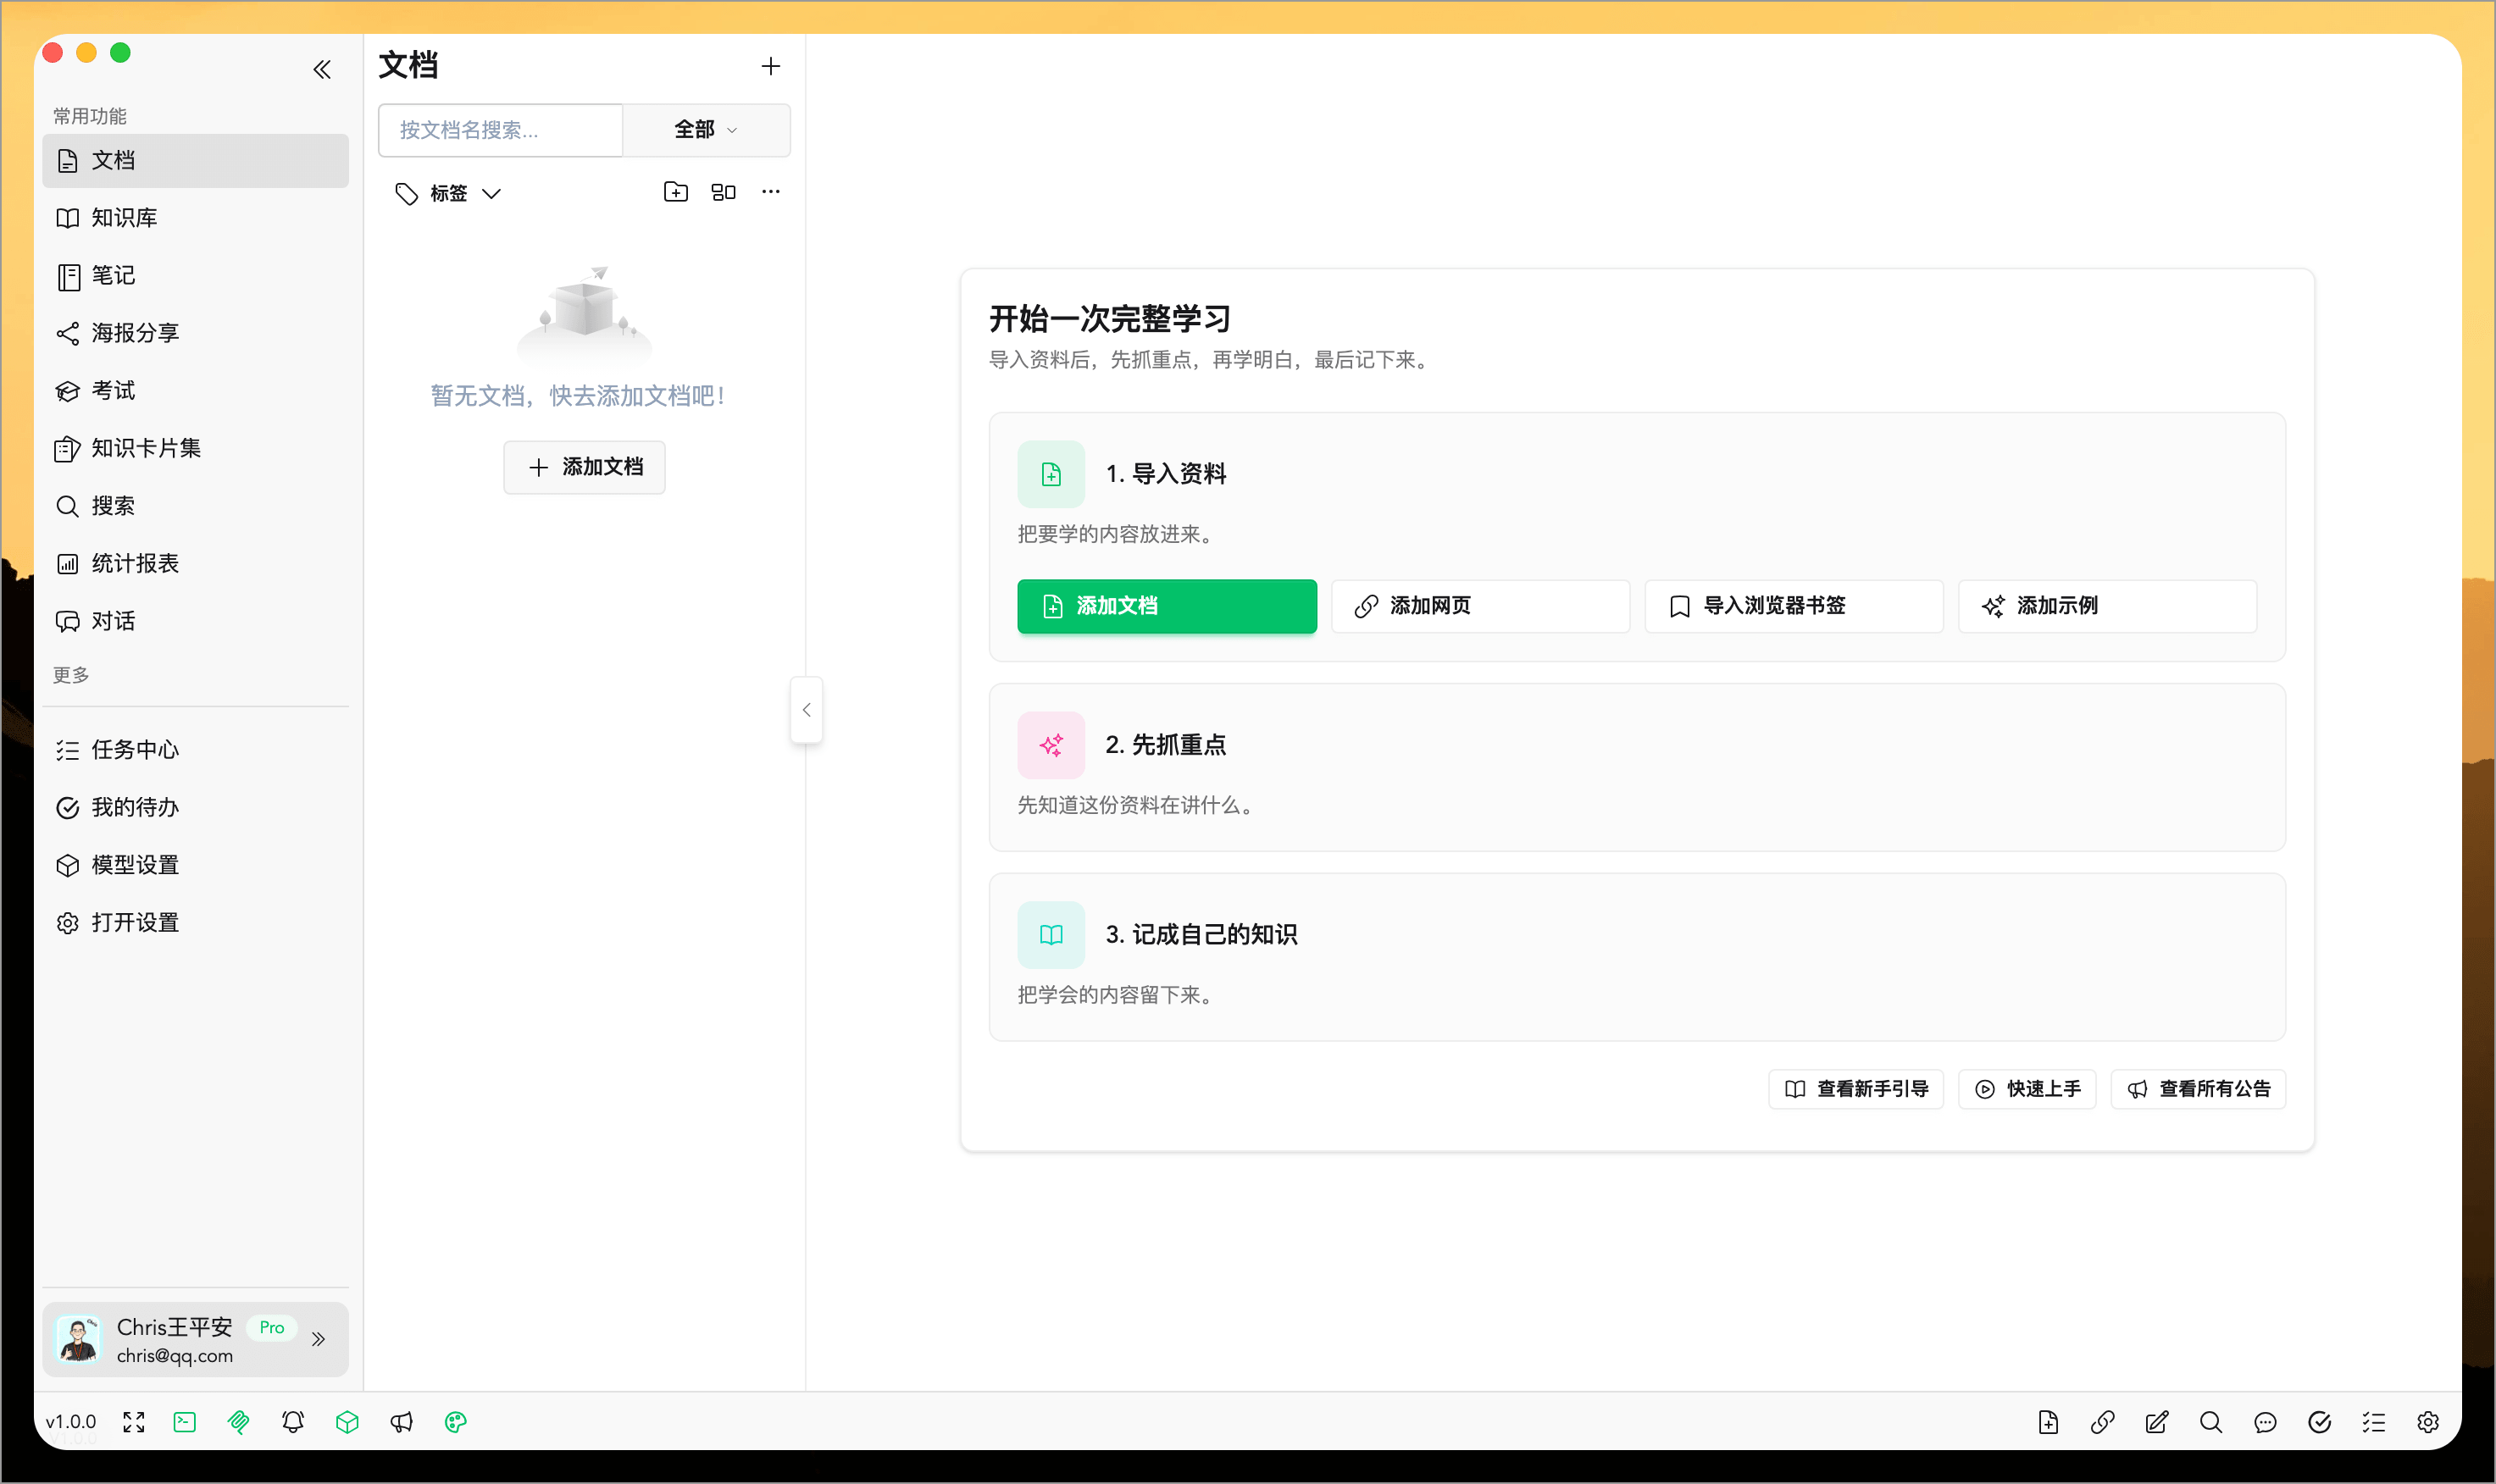Open the 笔记 section in the sidebar
The image size is (2496, 1484).
pyautogui.click(x=113, y=275)
